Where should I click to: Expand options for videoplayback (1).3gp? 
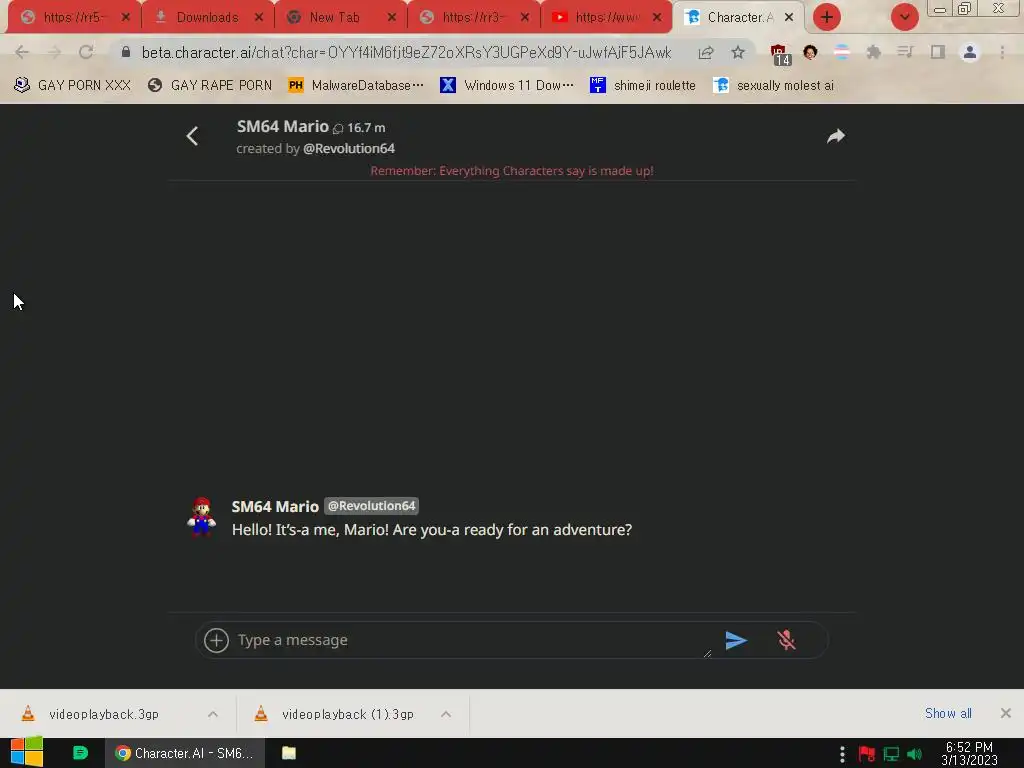(446, 714)
